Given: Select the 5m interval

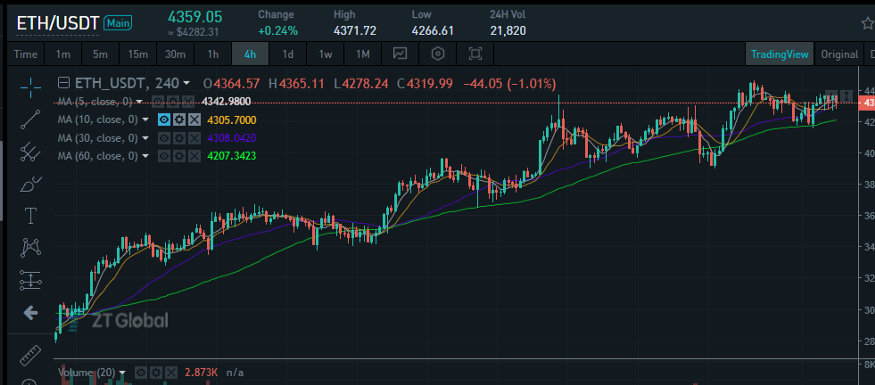Looking at the screenshot, I should [x=100, y=54].
